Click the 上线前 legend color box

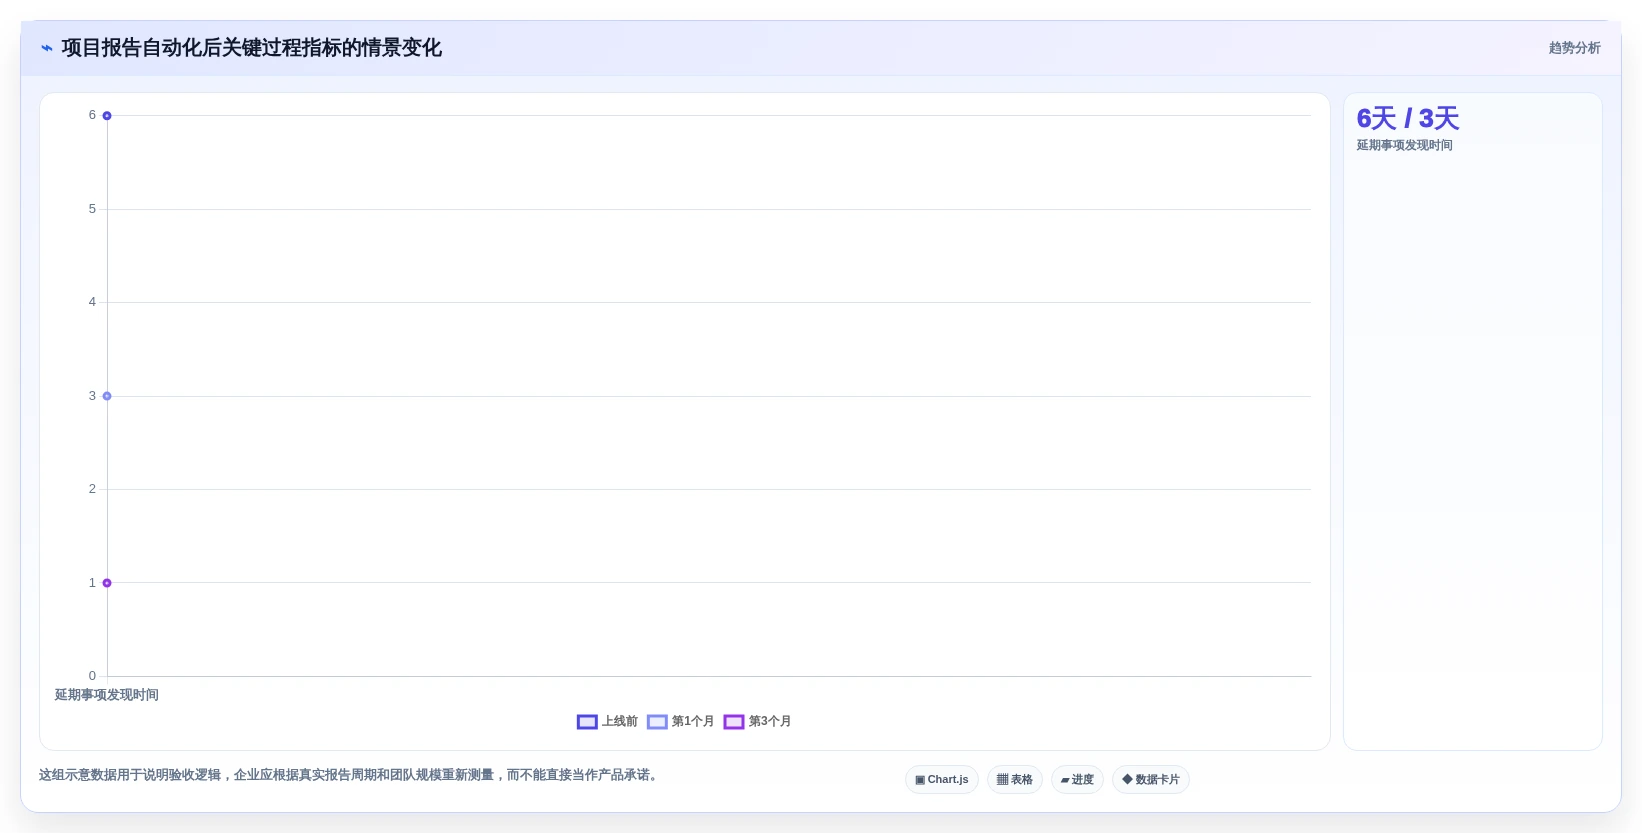click(587, 722)
